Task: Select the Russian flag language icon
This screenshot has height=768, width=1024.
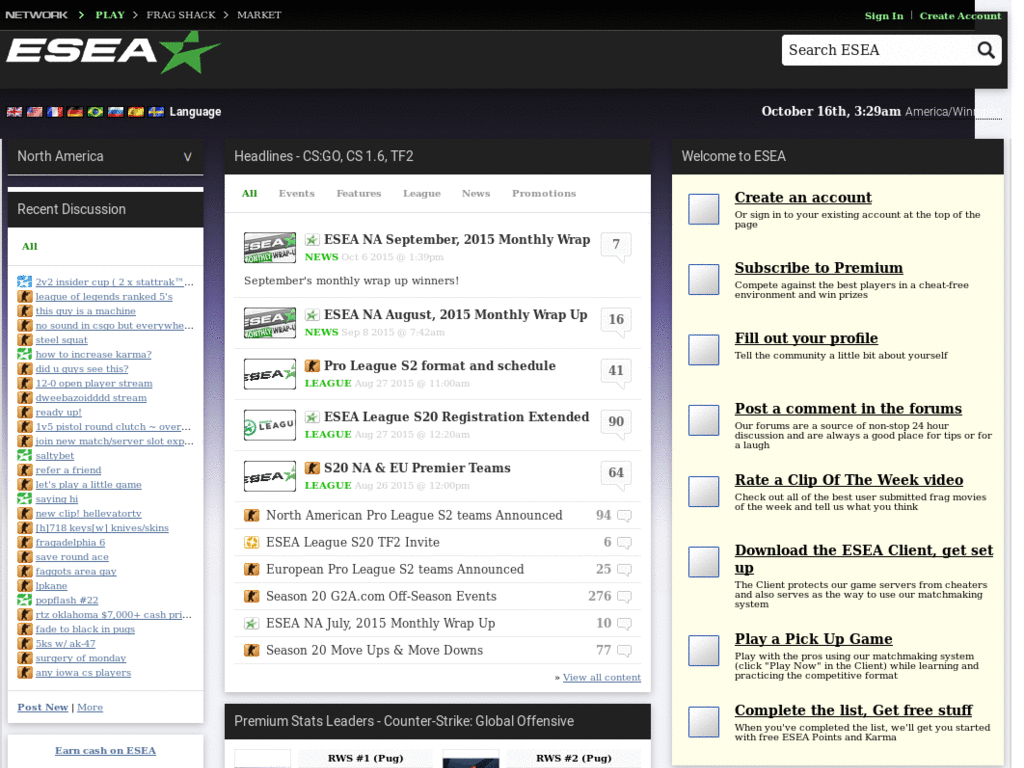Action: pyautogui.click(x=115, y=112)
